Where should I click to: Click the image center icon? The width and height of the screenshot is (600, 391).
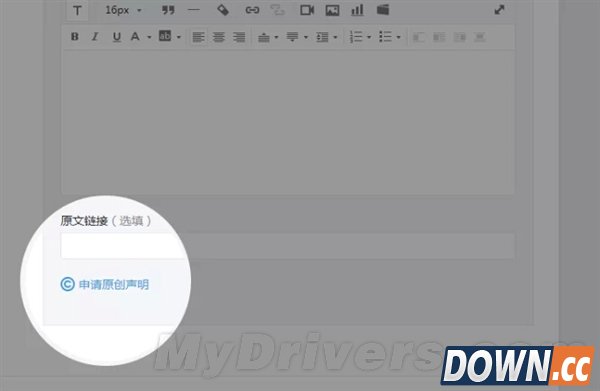tap(479, 37)
